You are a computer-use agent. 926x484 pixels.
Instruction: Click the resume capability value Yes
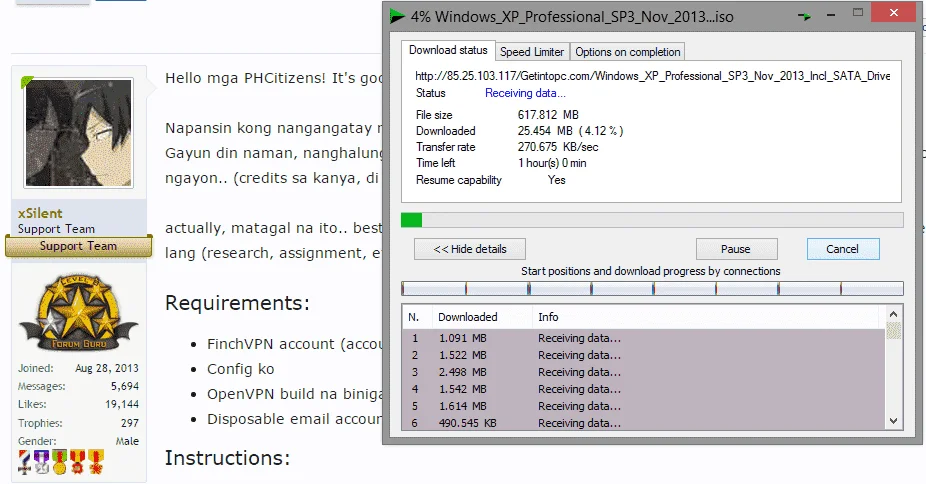(x=556, y=180)
